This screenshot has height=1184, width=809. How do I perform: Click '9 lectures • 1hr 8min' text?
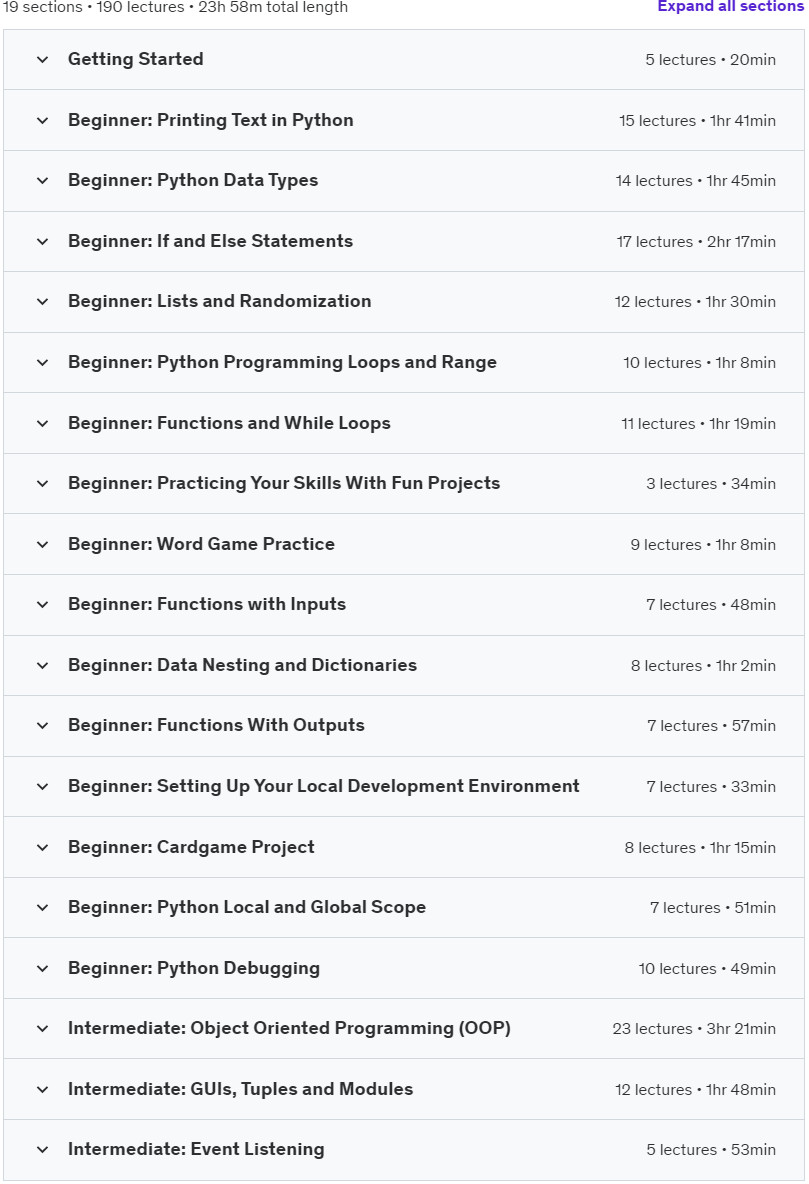tap(703, 544)
